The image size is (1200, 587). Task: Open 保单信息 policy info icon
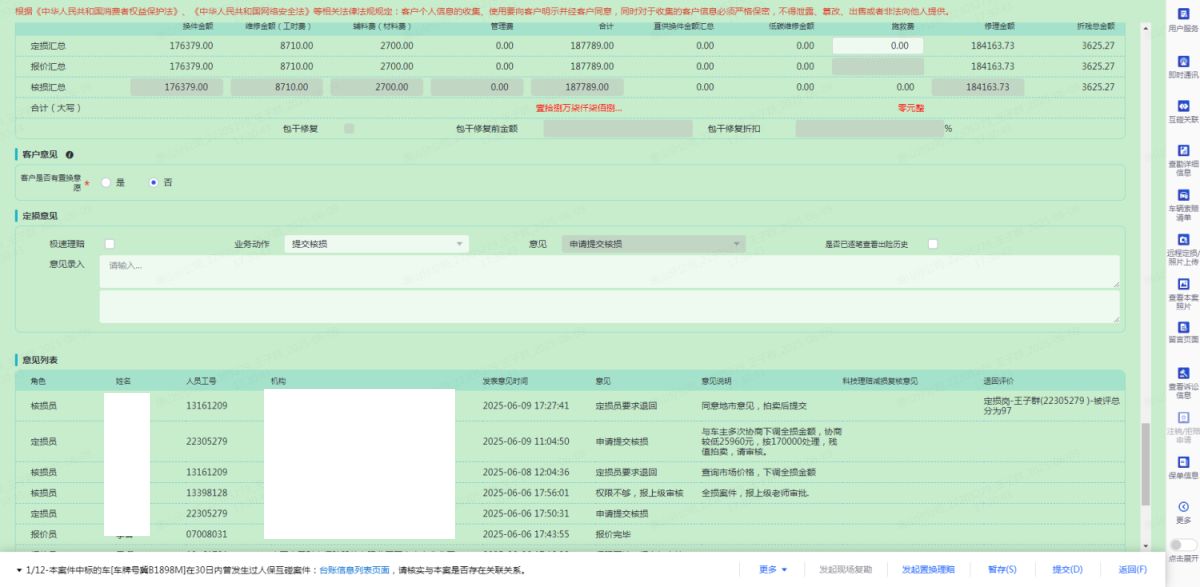[x=1183, y=461]
